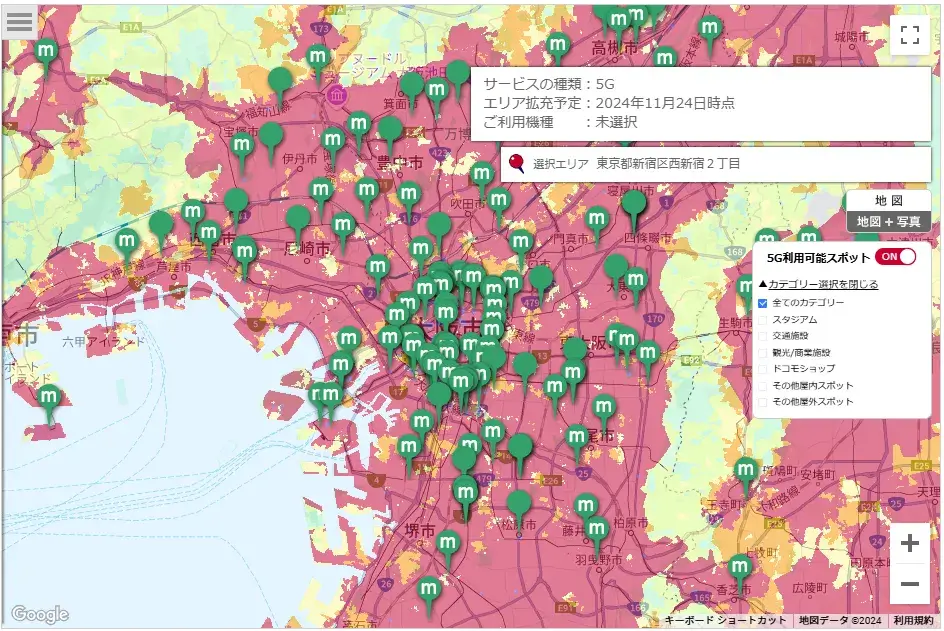
Task: Switch to the 地図 map view
Action: click(889, 201)
